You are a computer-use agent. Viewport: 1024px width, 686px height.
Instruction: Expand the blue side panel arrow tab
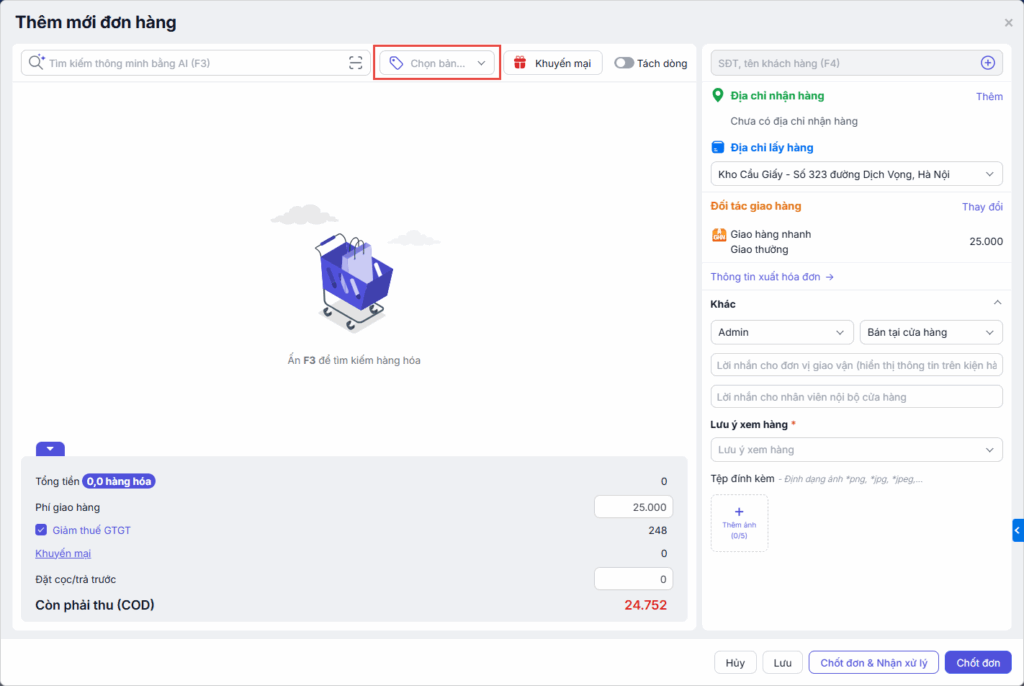[x=1017, y=530]
